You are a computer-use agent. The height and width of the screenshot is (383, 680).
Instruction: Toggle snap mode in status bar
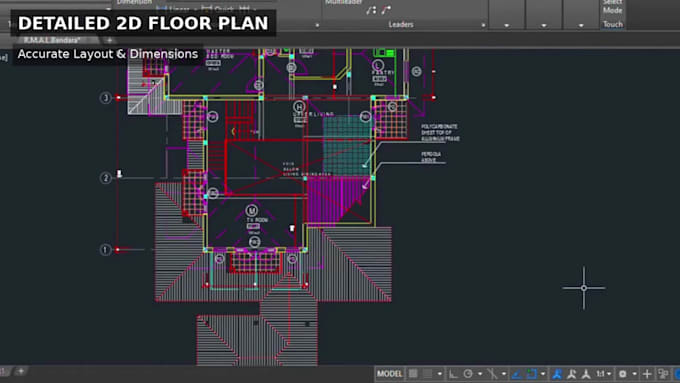click(x=428, y=373)
